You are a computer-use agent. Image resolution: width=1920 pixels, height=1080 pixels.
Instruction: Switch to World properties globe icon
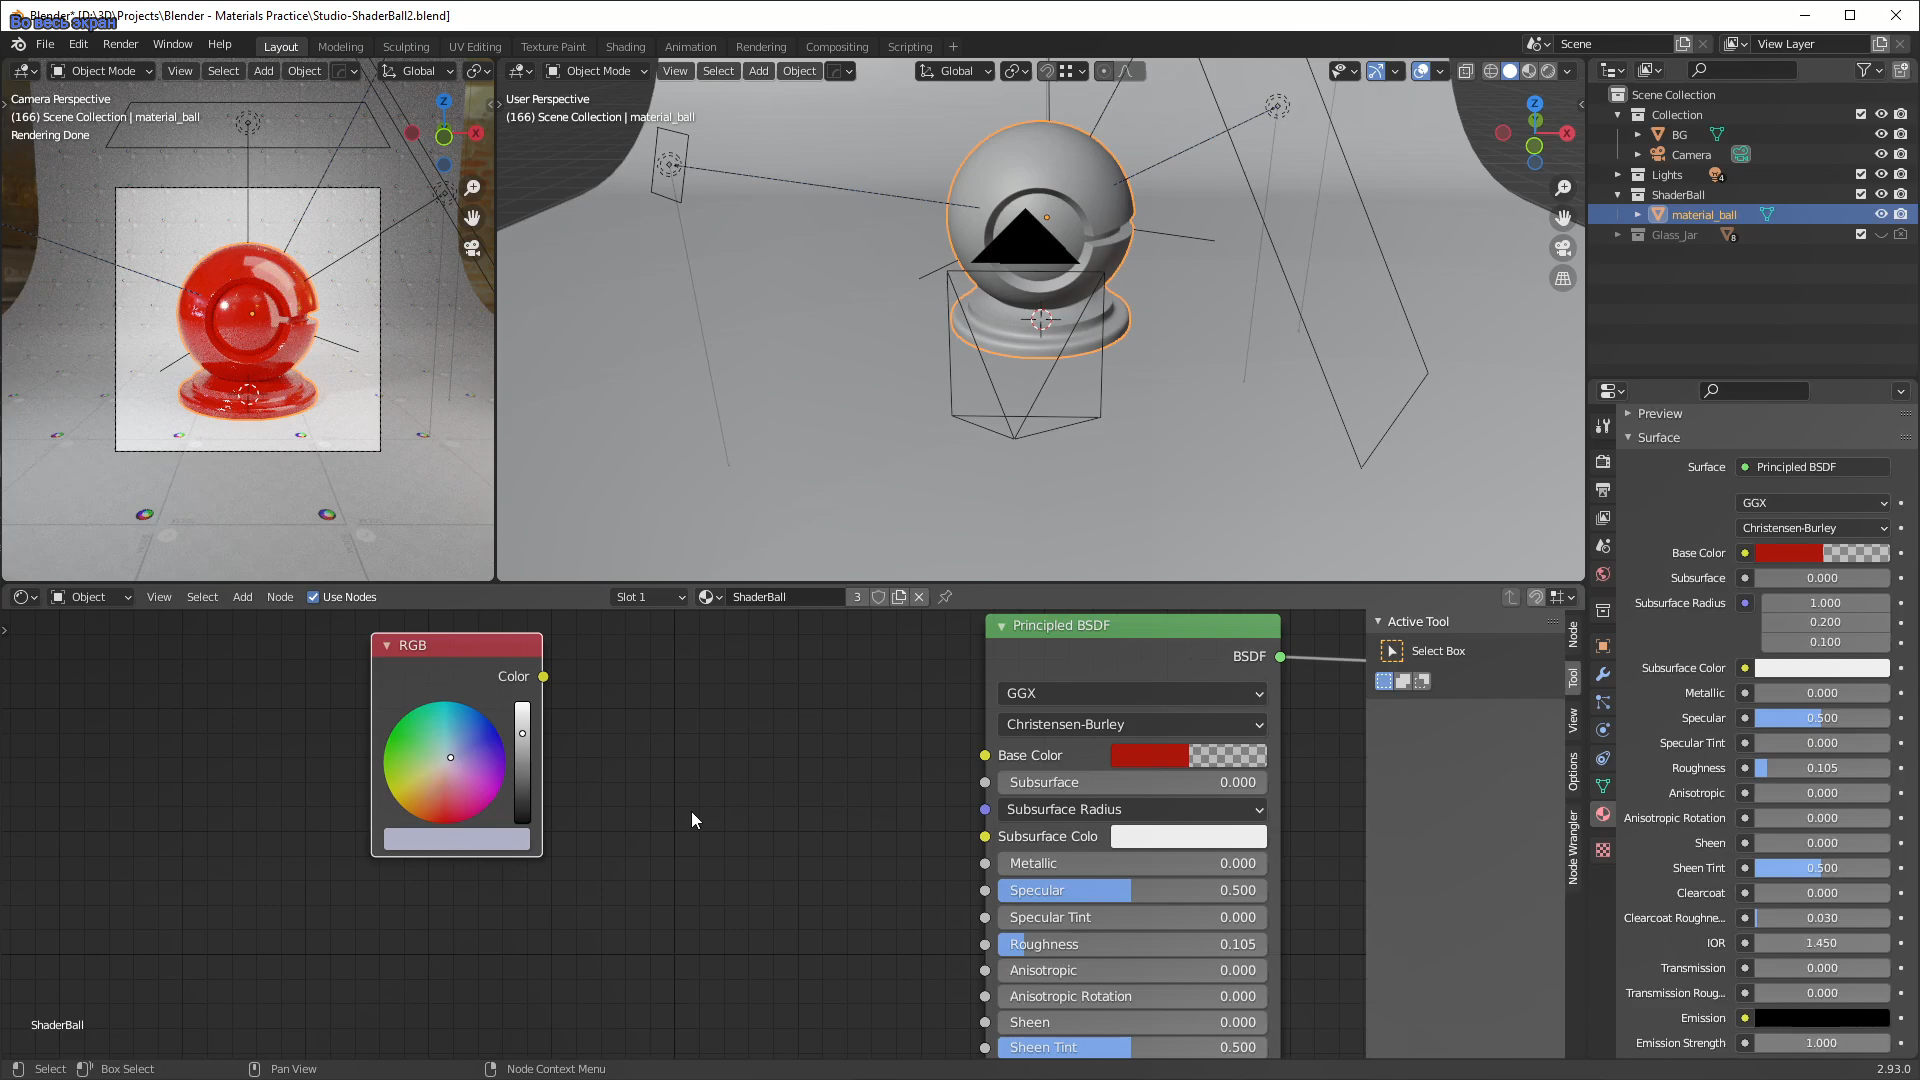click(1603, 574)
